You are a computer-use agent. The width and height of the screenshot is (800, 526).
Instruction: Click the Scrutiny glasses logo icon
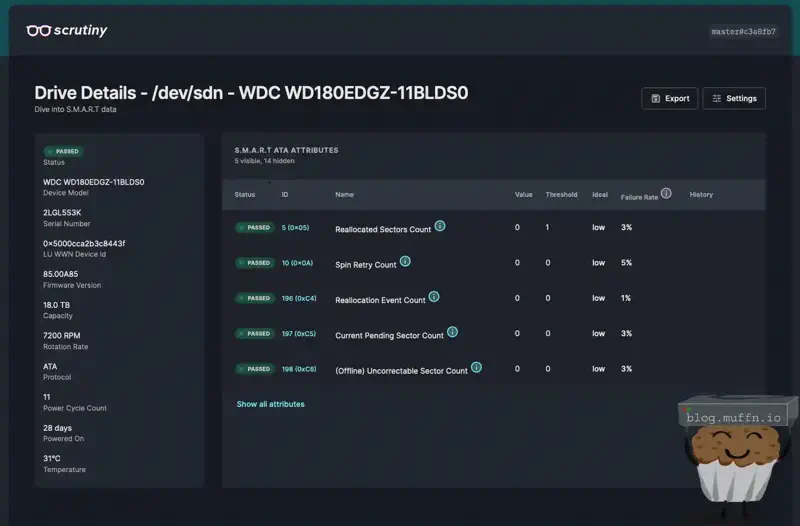tap(39, 31)
